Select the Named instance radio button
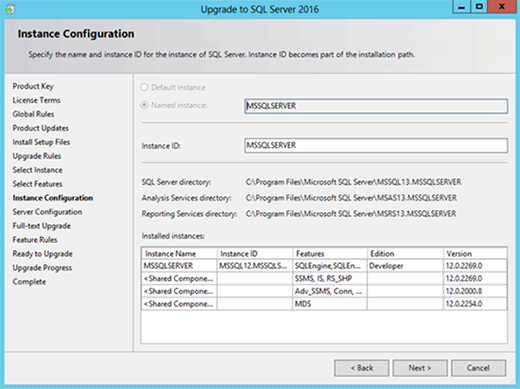 coord(144,105)
